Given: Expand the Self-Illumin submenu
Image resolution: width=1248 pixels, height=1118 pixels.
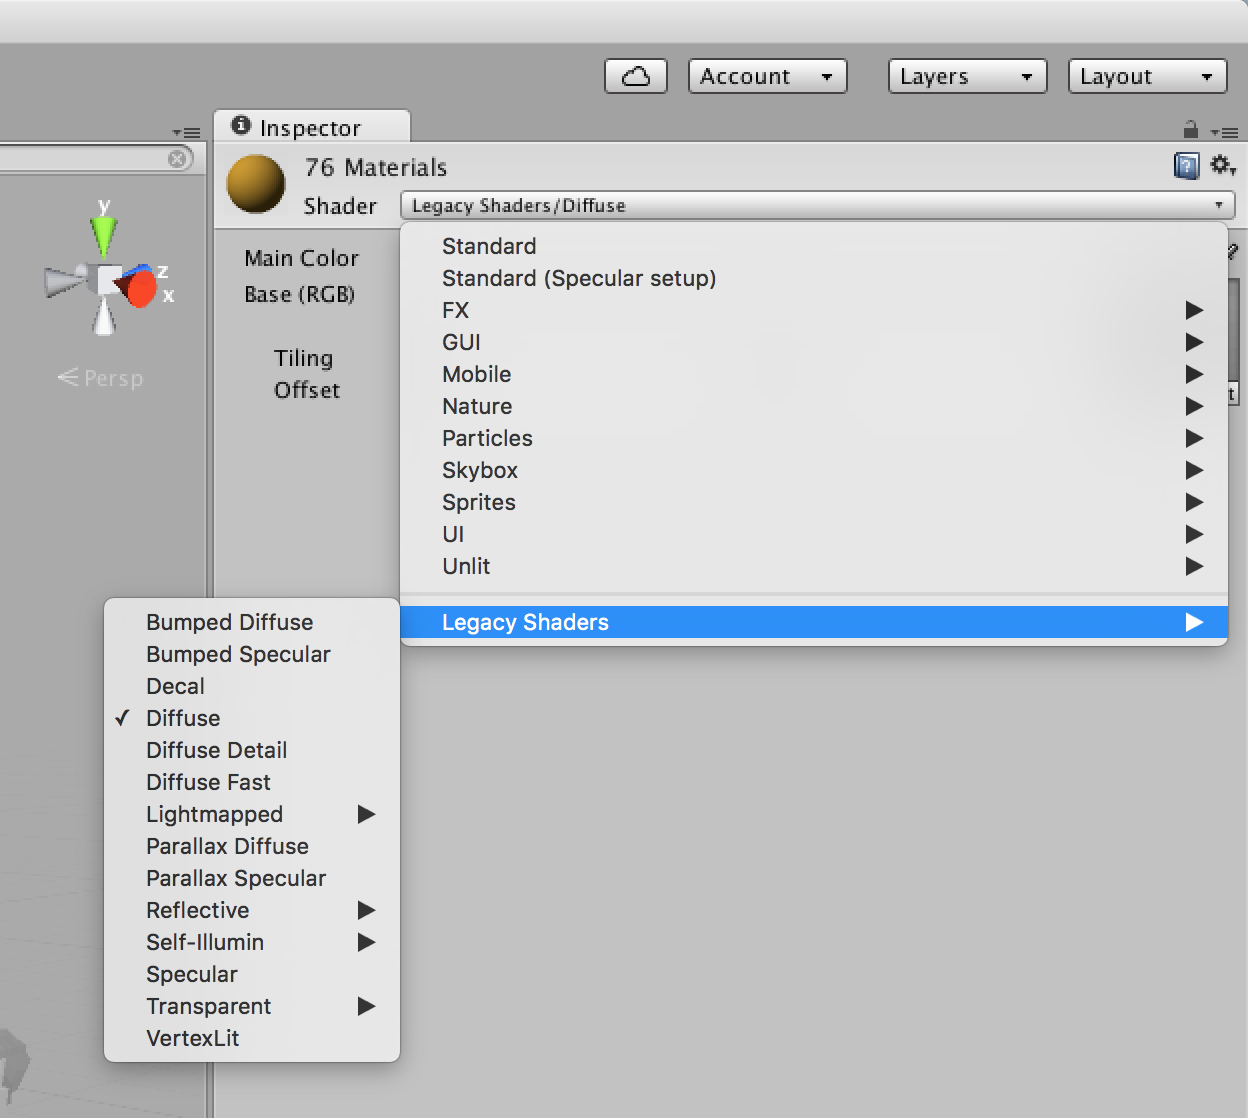Looking at the screenshot, I should pyautogui.click(x=252, y=942).
